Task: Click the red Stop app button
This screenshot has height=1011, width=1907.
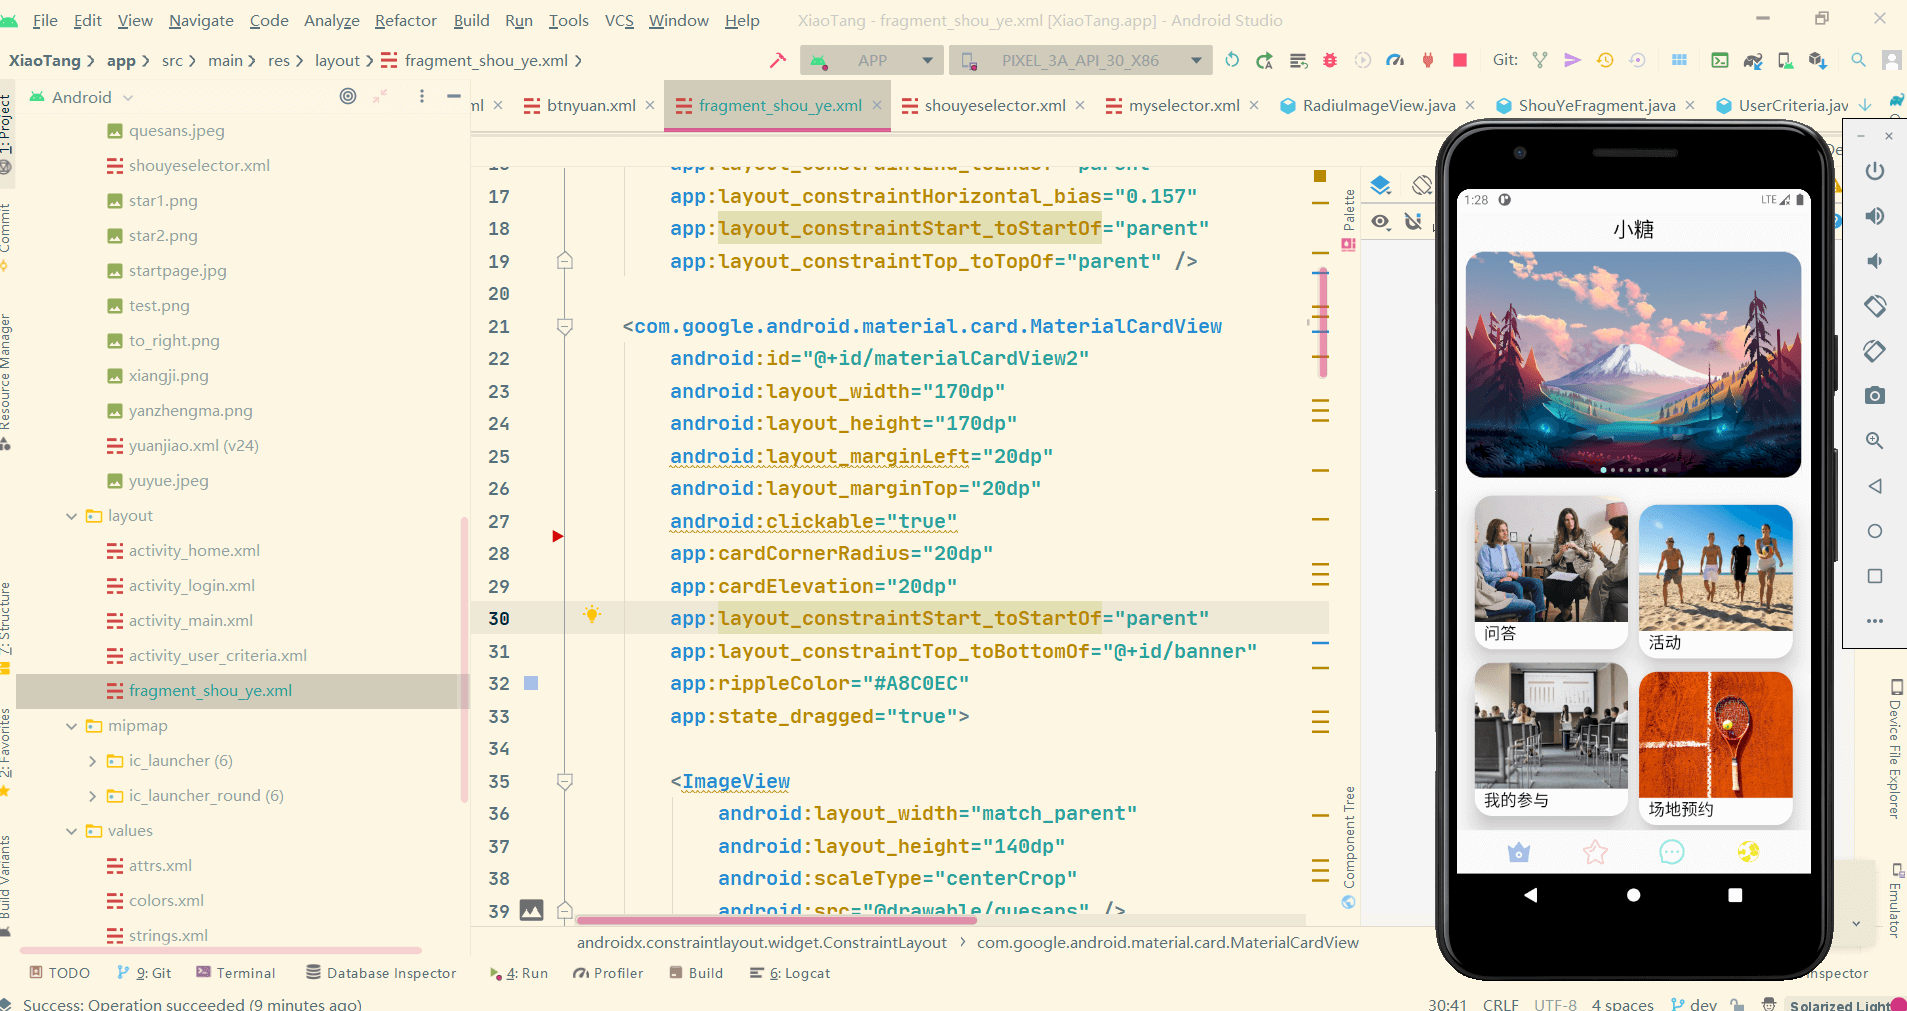Action: 1460,60
